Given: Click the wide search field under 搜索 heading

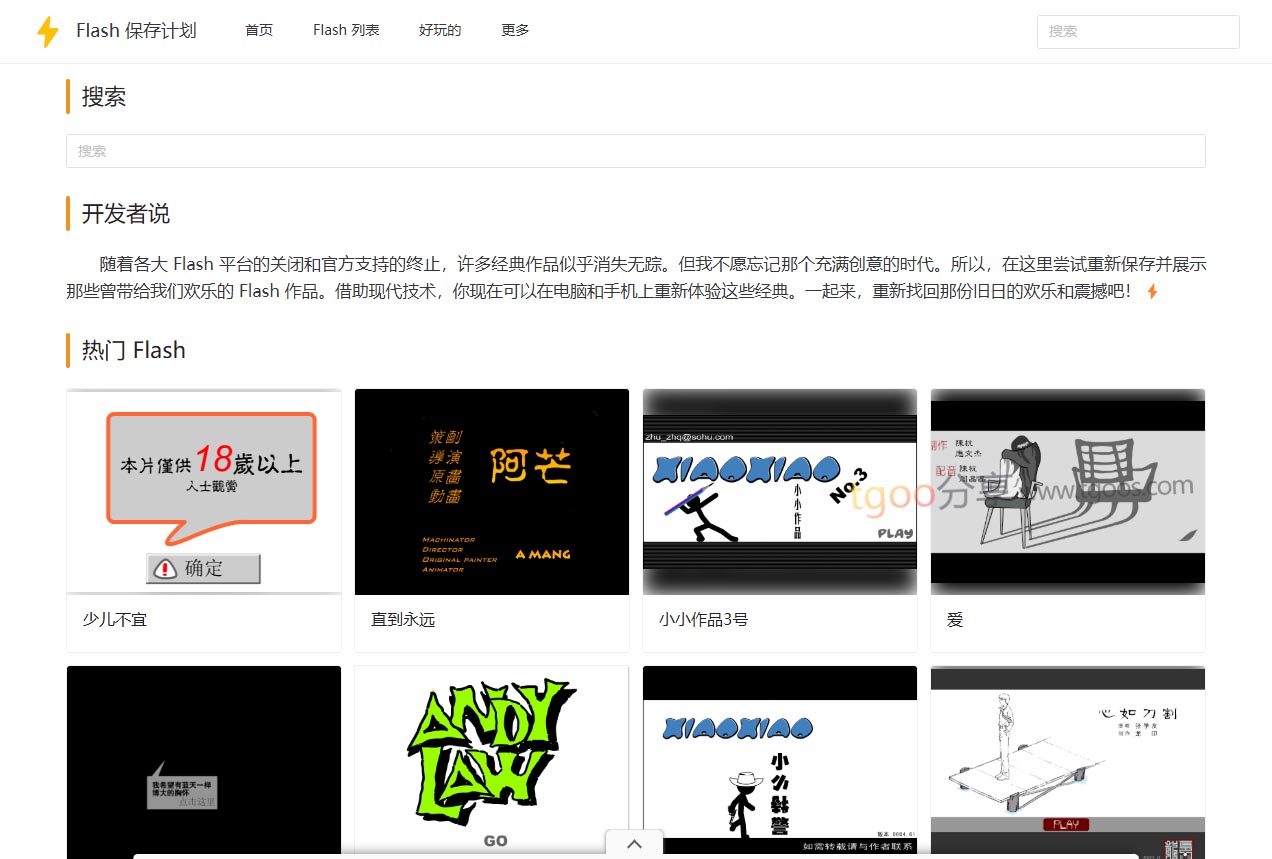Looking at the screenshot, I should [x=635, y=151].
